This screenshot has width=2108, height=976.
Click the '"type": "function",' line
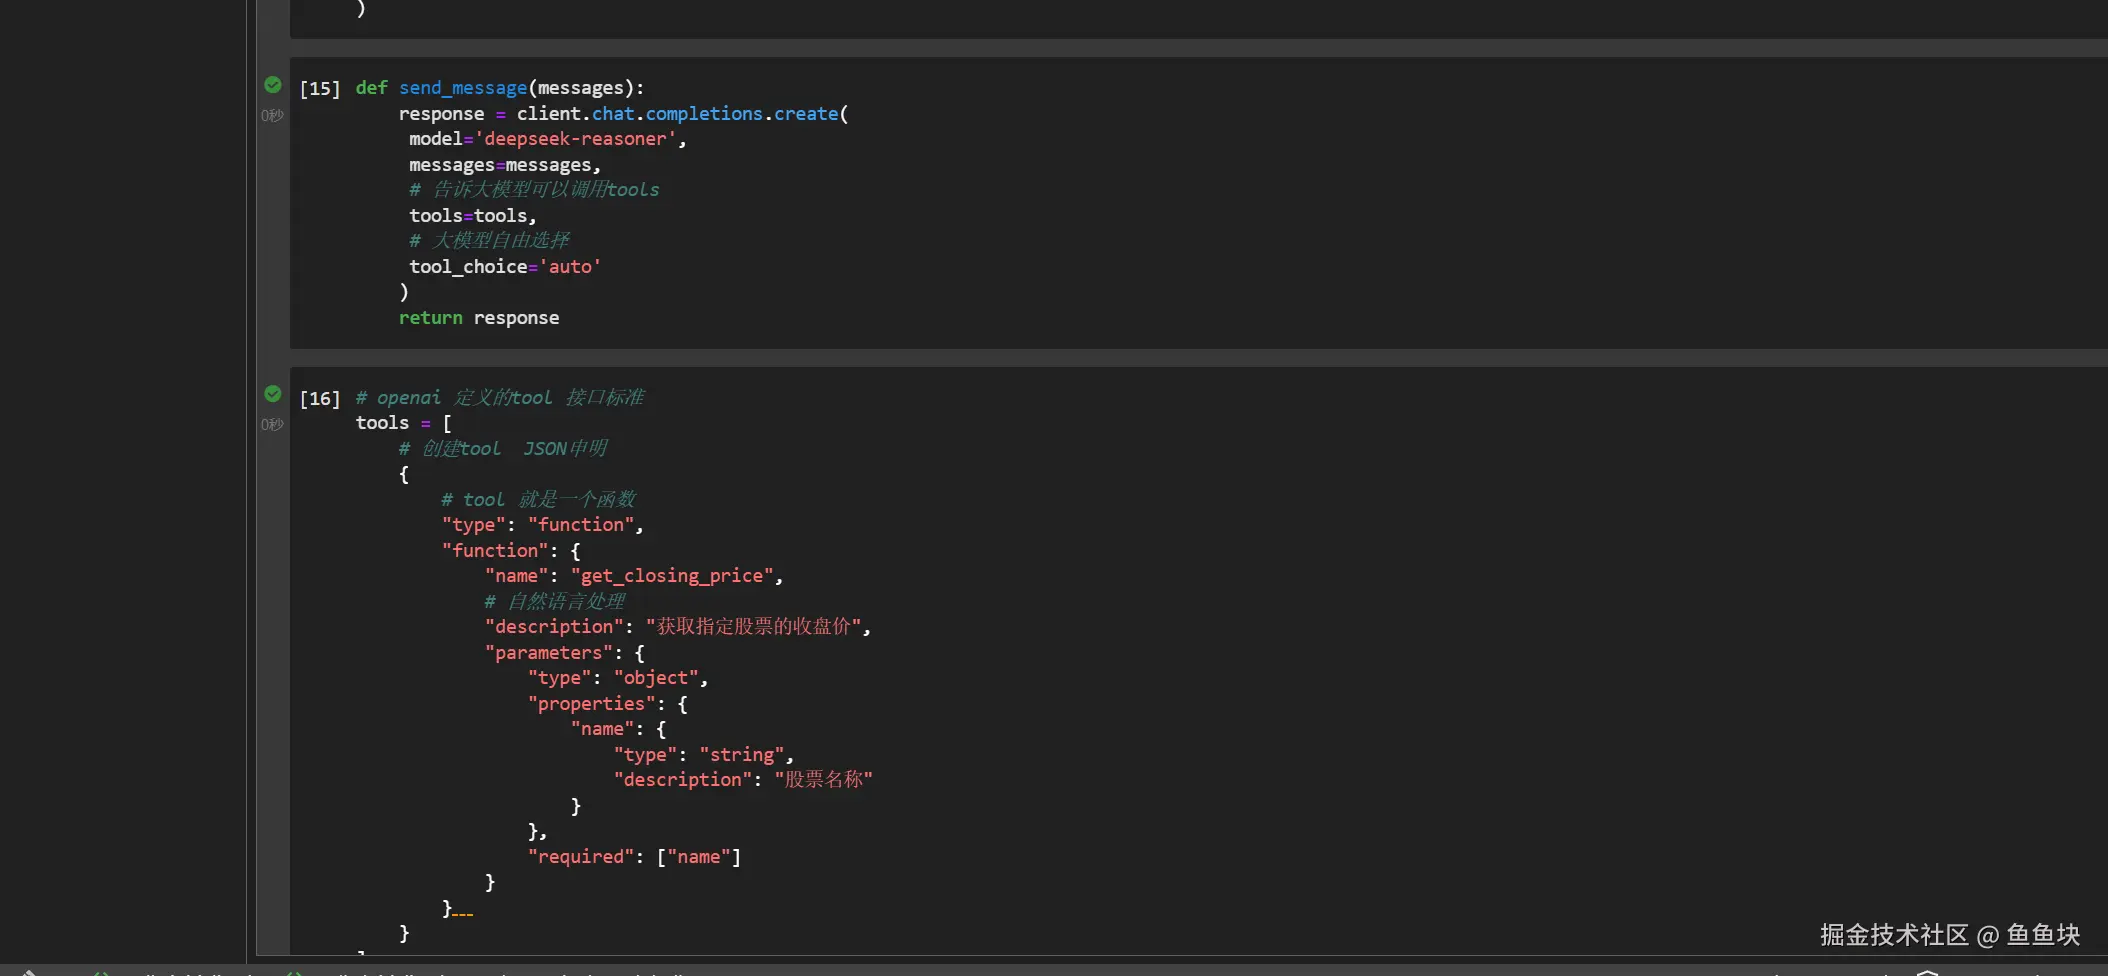[543, 525]
